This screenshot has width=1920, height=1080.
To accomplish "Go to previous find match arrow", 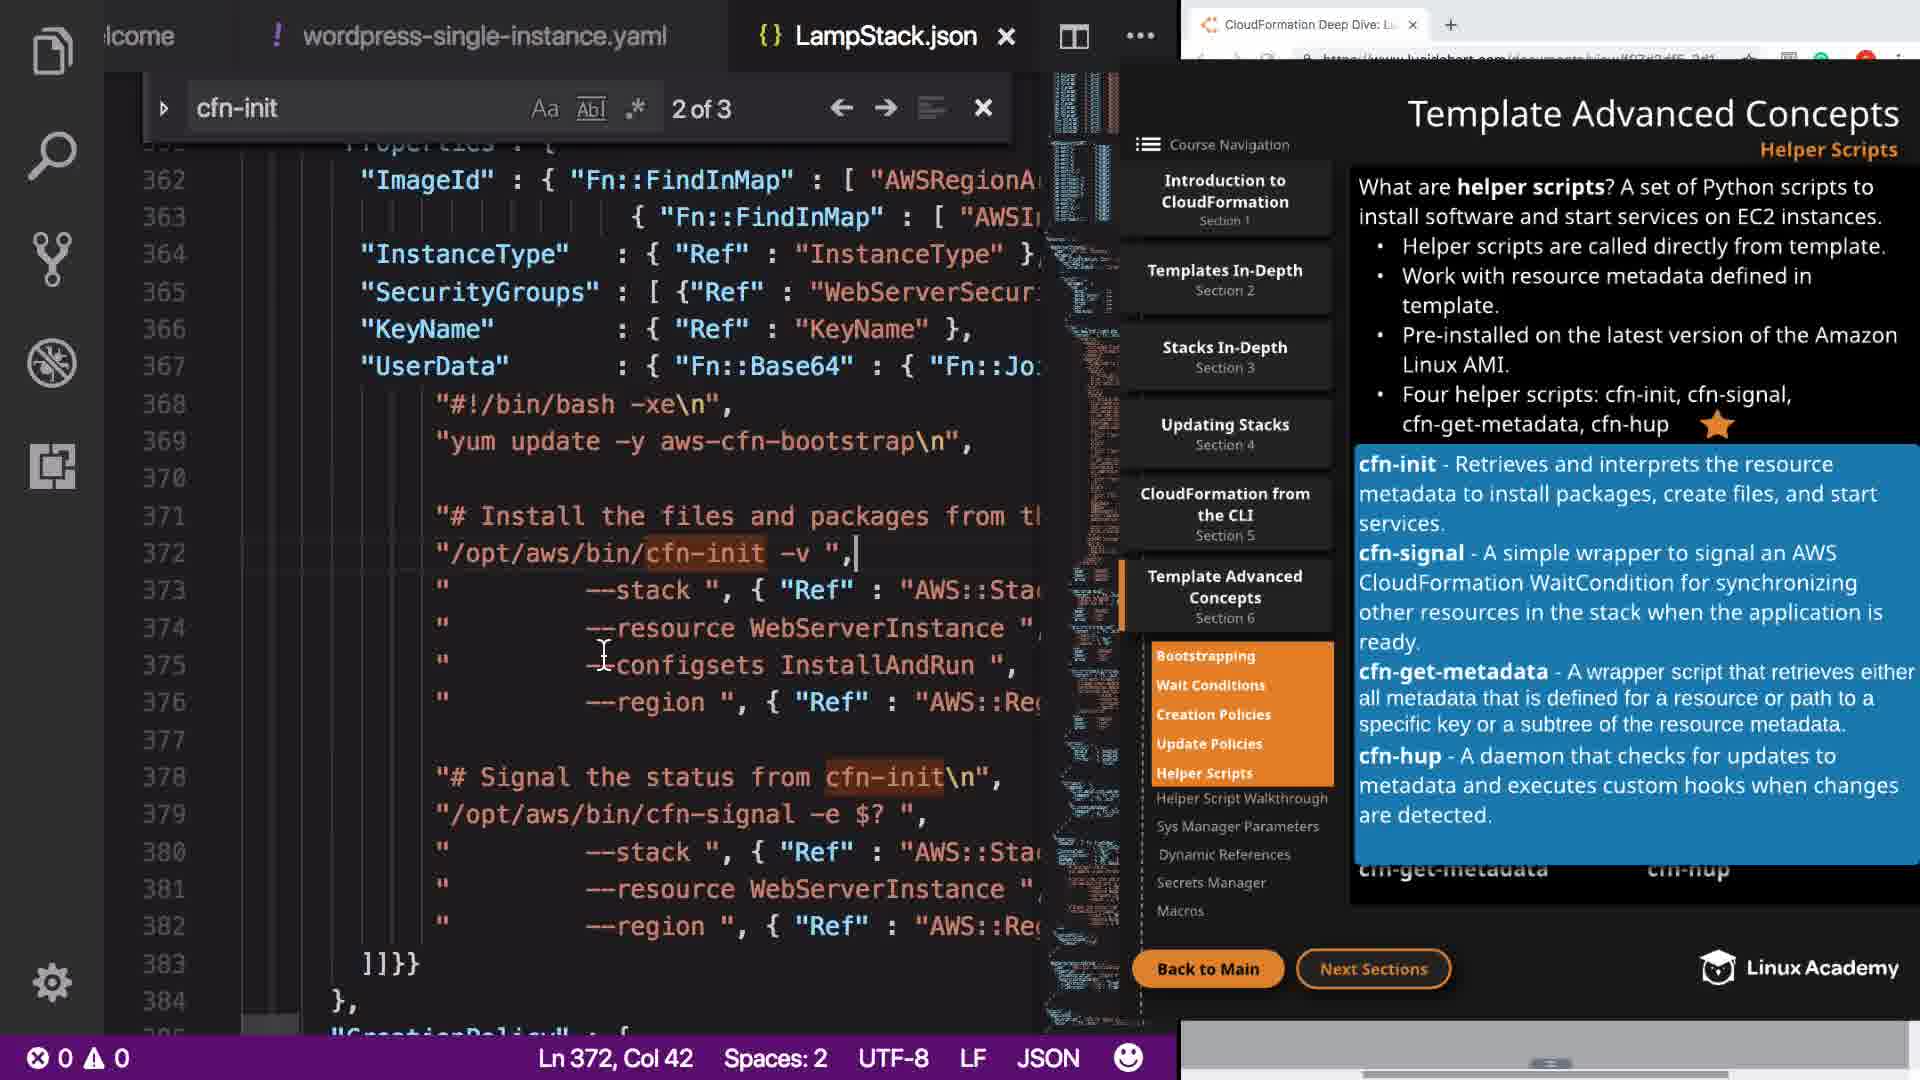I will coord(841,108).
